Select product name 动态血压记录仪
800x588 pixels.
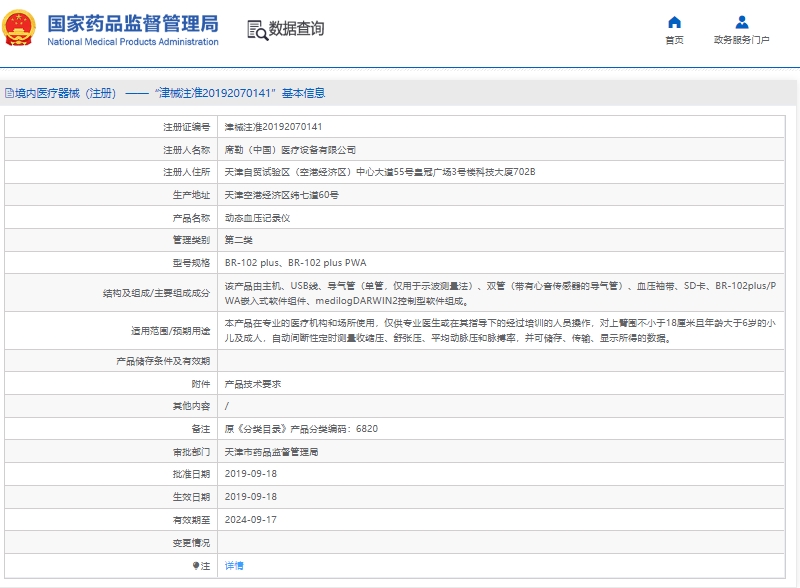click(258, 218)
